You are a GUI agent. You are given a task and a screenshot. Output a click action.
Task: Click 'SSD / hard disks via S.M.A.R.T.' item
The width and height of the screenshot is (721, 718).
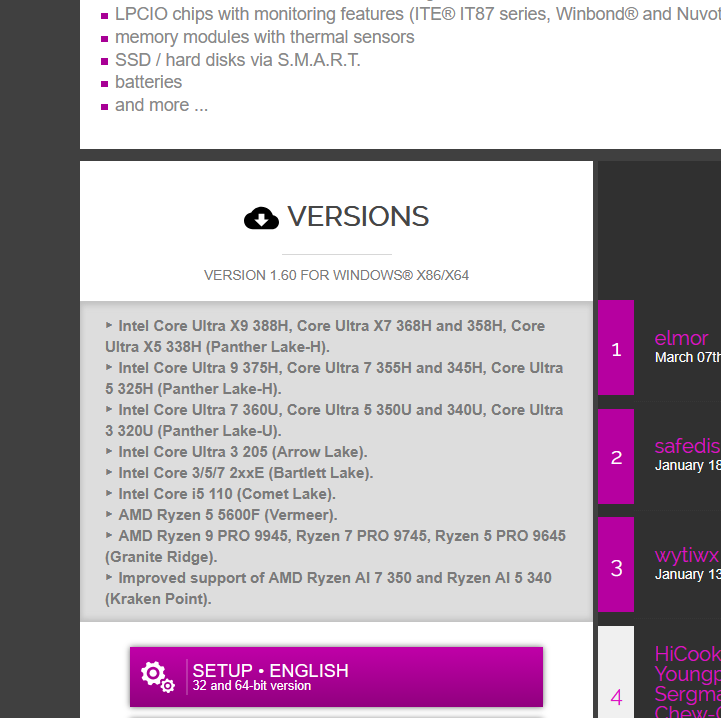point(238,60)
